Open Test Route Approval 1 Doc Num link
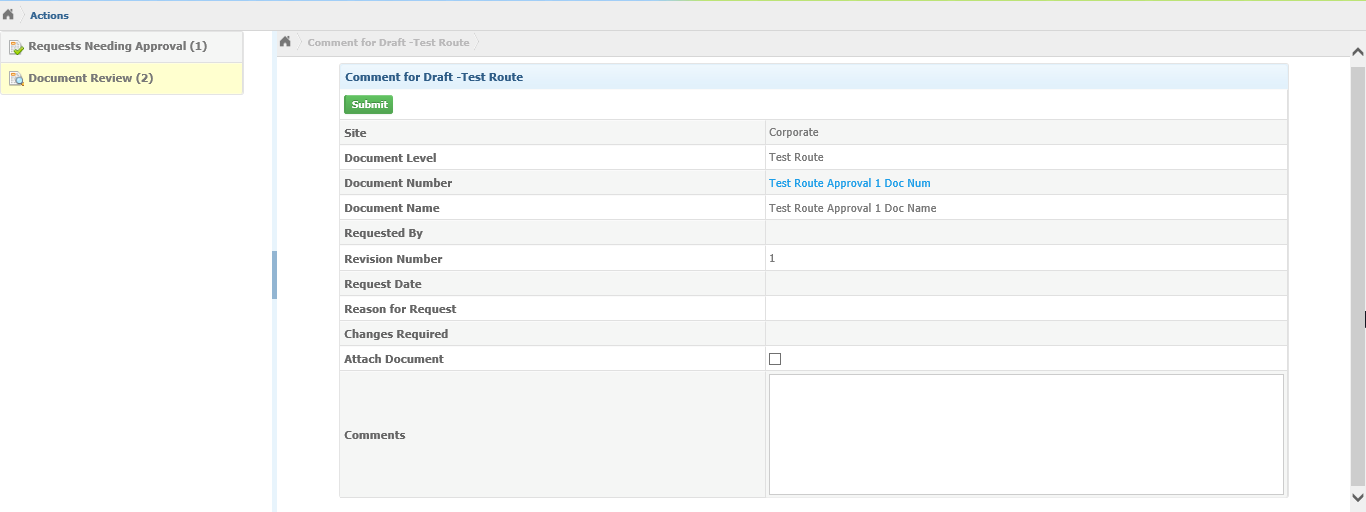The width and height of the screenshot is (1366, 512). (849, 183)
